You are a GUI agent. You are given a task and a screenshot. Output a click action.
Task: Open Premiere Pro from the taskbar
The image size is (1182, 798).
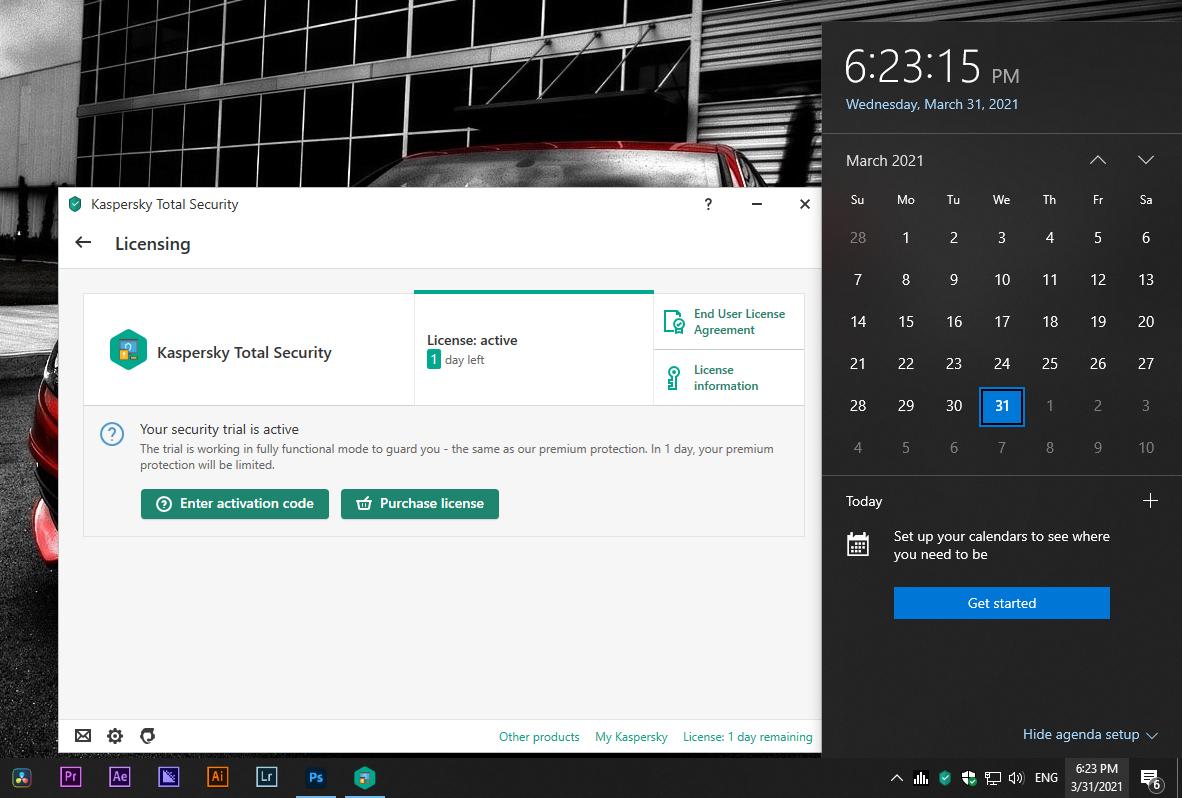(x=71, y=777)
